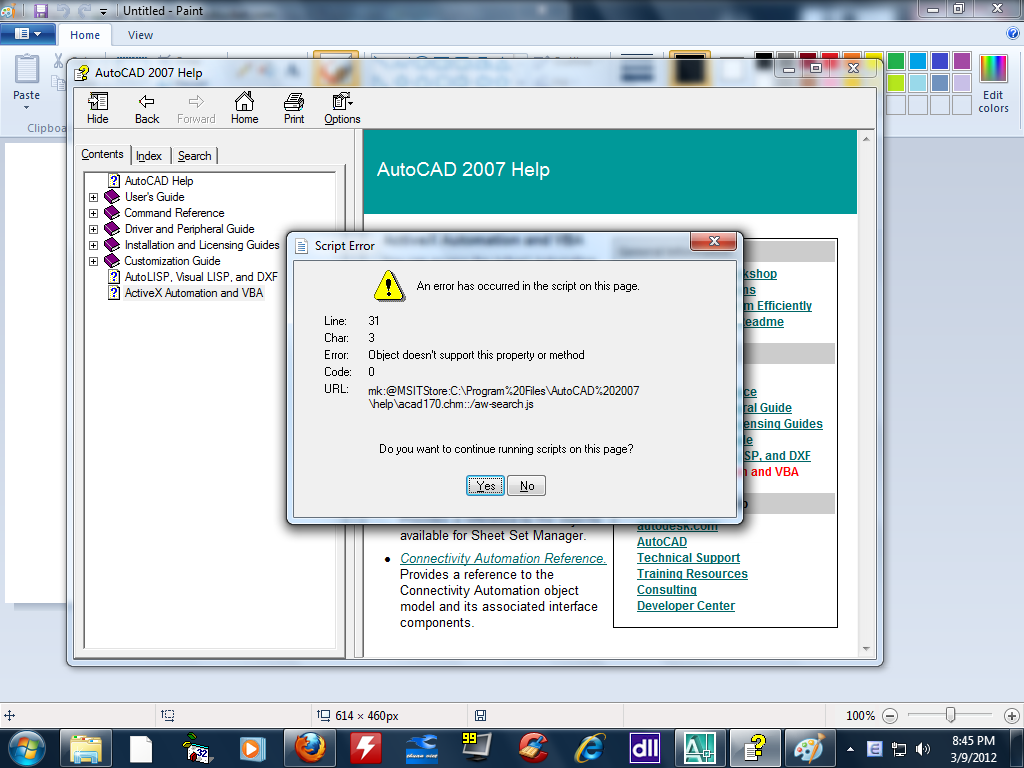Switch to the Index tab in Help
This screenshot has height=768, width=1024.
coord(149,156)
